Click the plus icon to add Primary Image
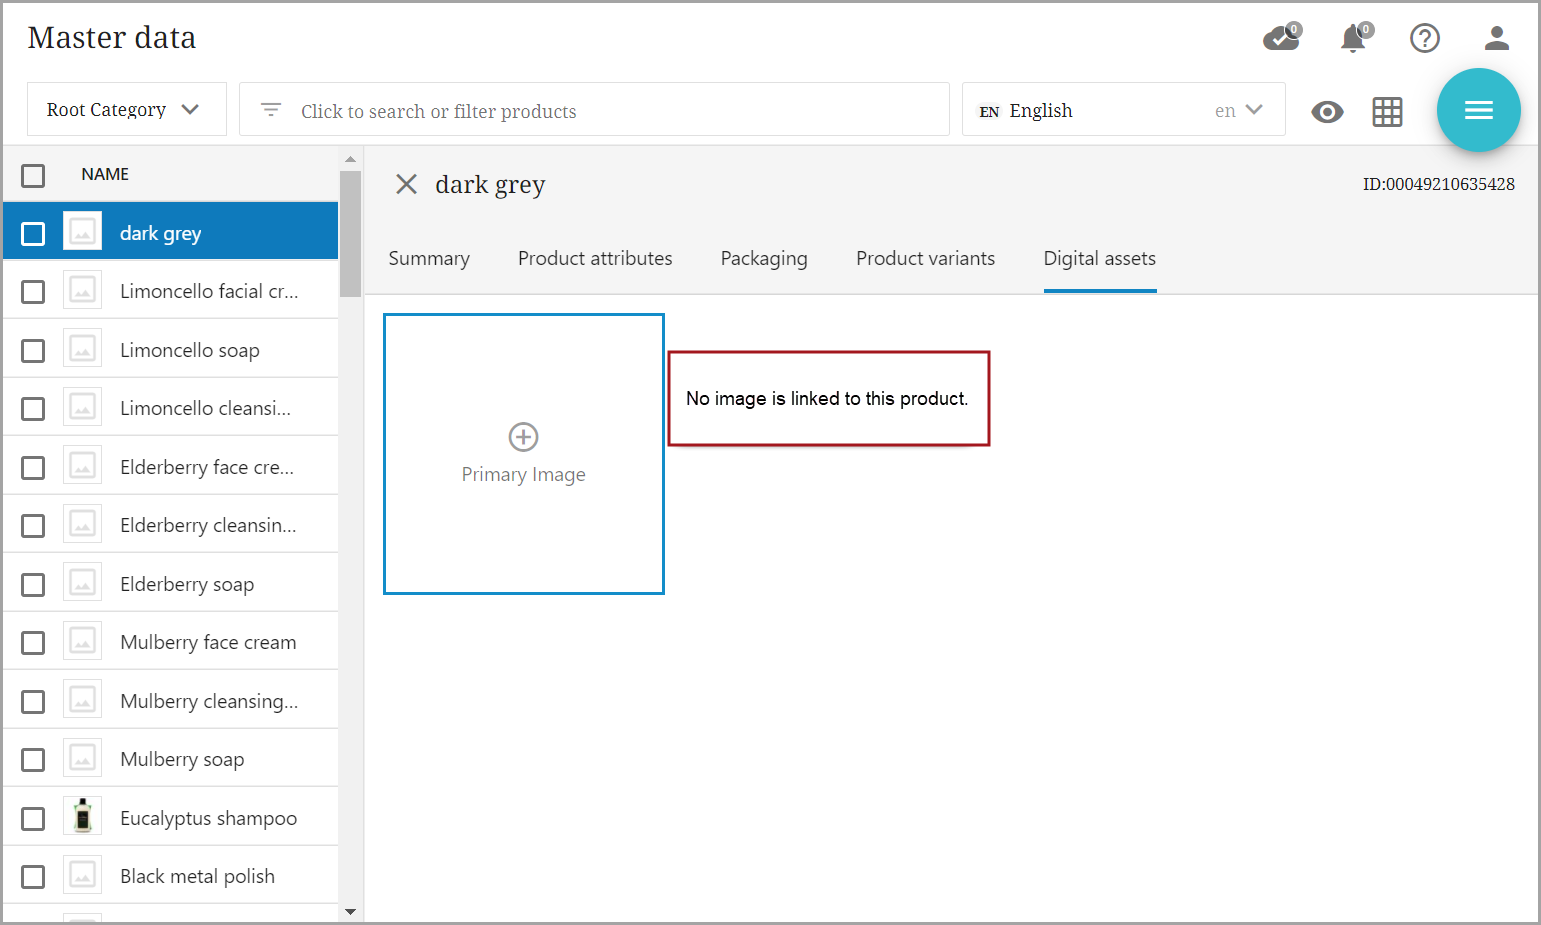Screen dimensions: 1541x925 524,437
